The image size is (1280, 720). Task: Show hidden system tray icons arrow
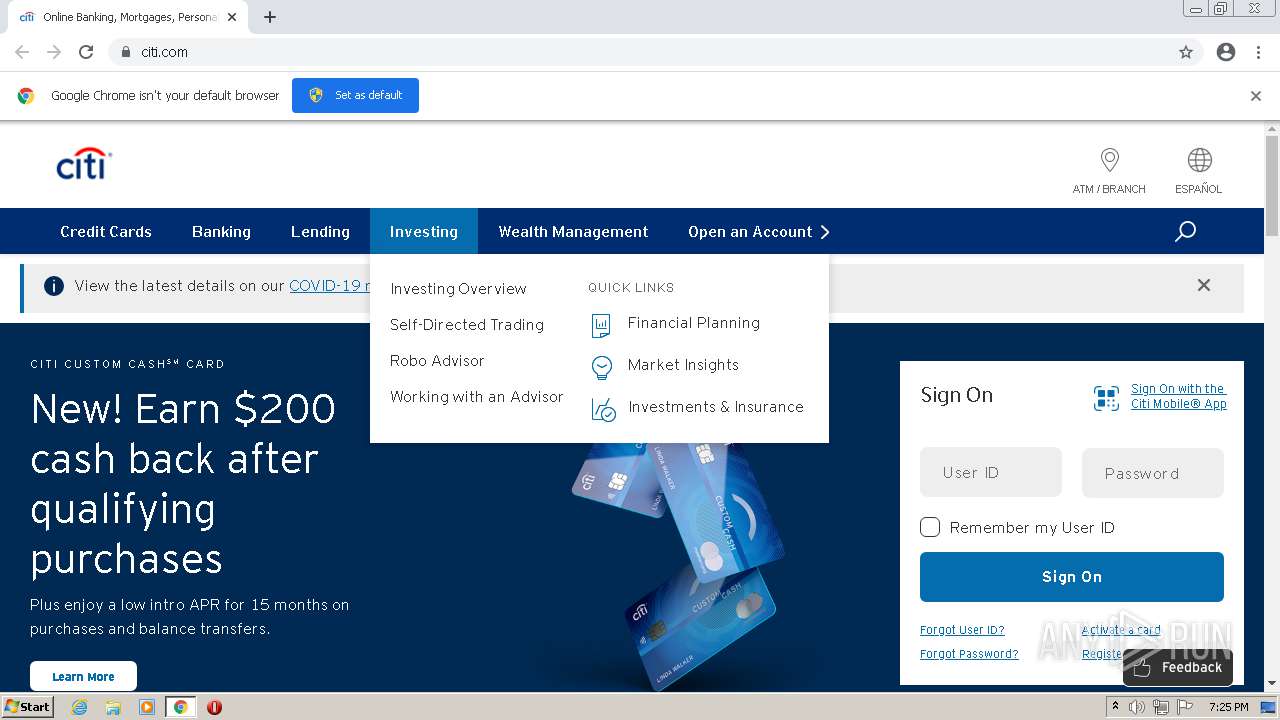coord(1115,707)
